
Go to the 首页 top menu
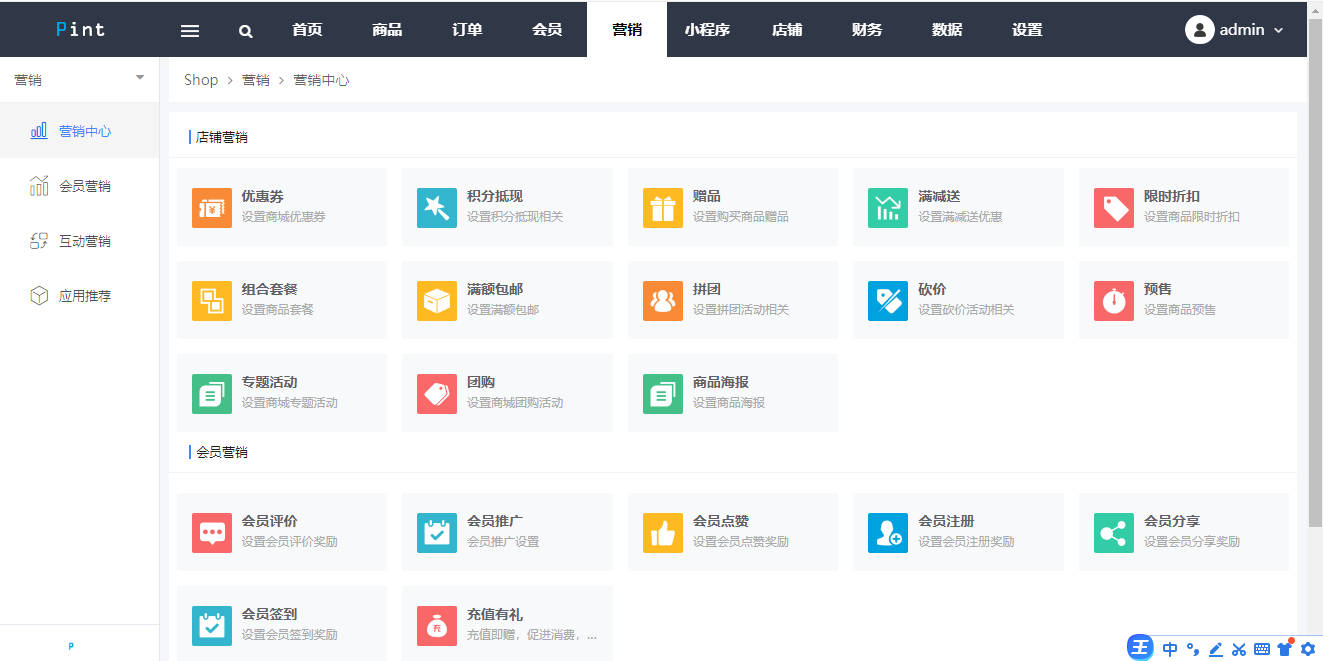pyautogui.click(x=307, y=29)
